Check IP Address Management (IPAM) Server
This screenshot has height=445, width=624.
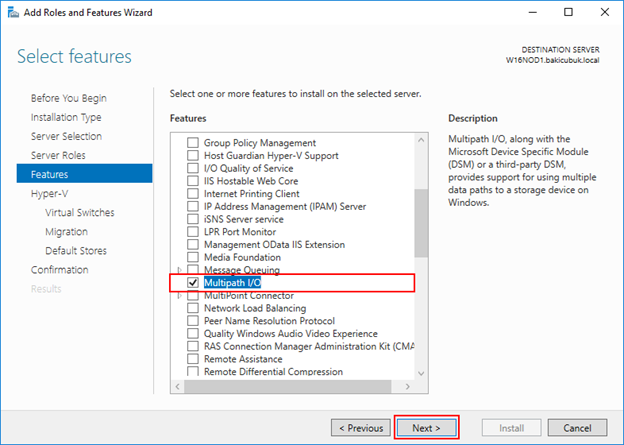click(x=193, y=206)
